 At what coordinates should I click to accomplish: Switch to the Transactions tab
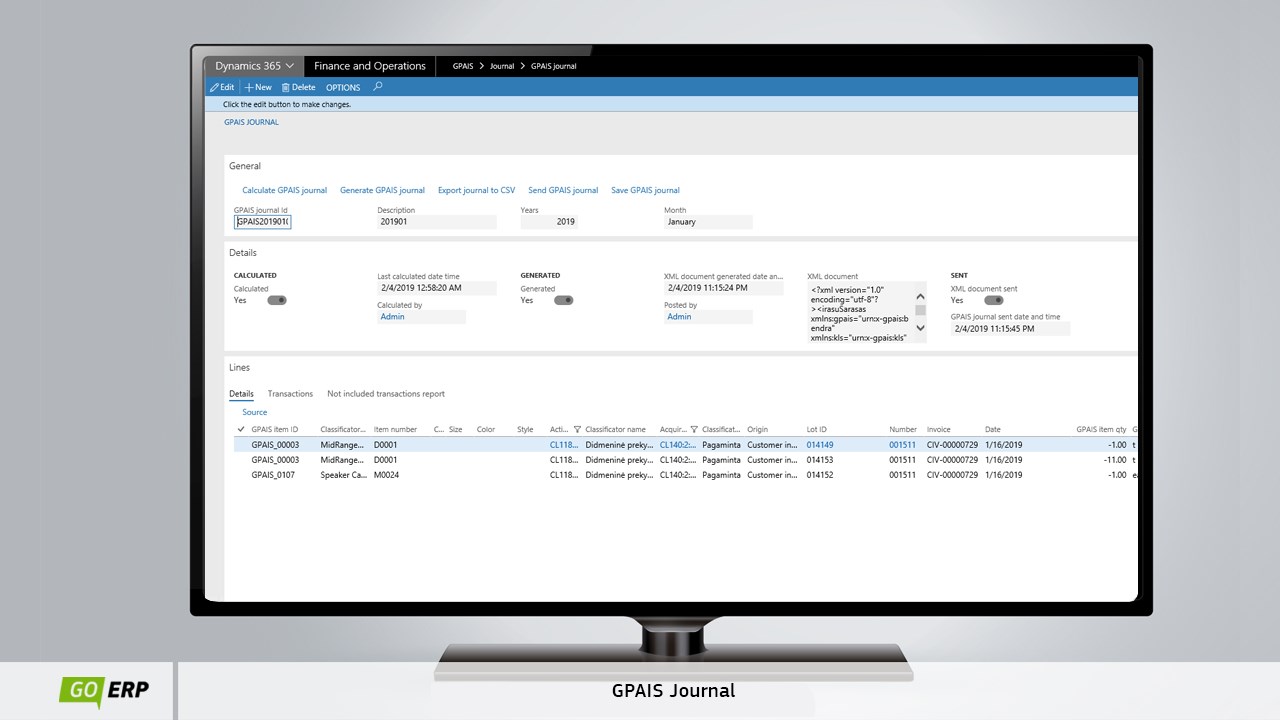click(x=290, y=394)
